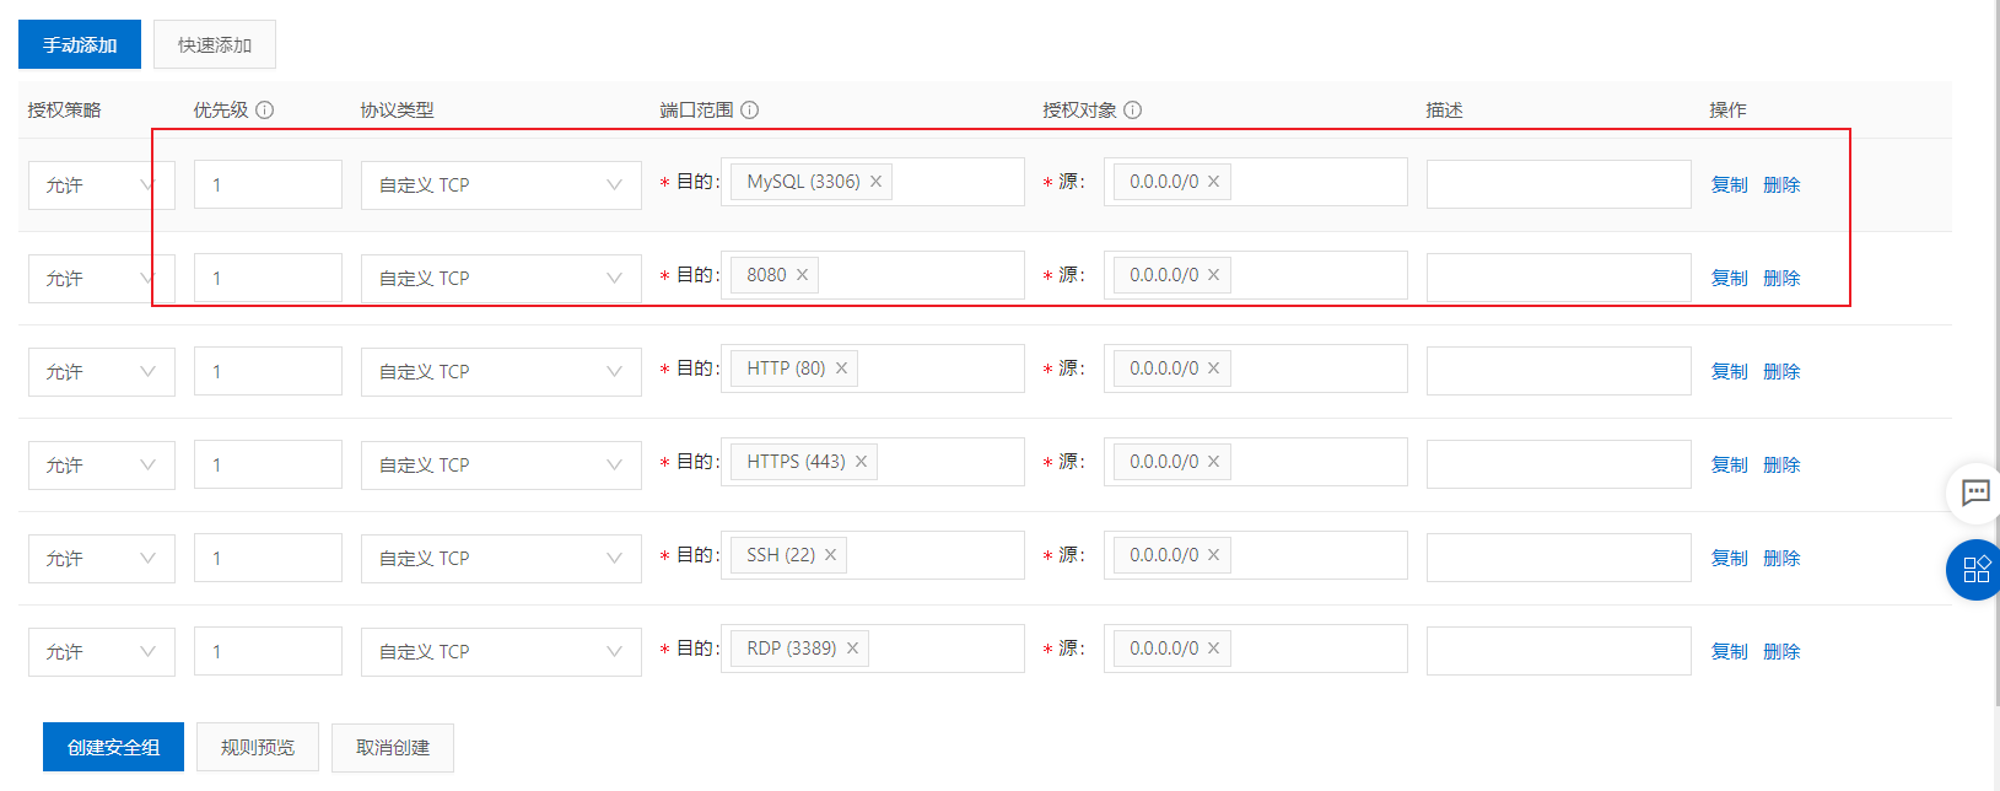Expand 自定义 TCP protocol dropdown in HTTP (80) row
The width and height of the screenshot is (2000, 791).
coord(501,372)
